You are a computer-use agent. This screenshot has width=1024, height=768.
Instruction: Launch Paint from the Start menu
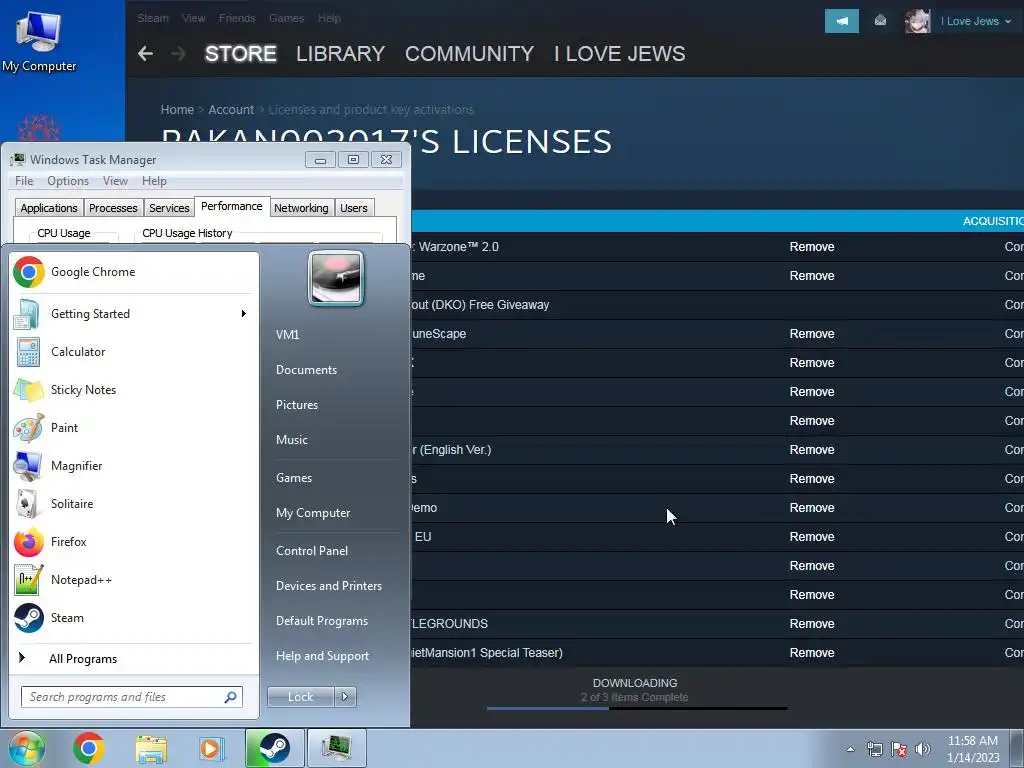(x=133, y=427)
